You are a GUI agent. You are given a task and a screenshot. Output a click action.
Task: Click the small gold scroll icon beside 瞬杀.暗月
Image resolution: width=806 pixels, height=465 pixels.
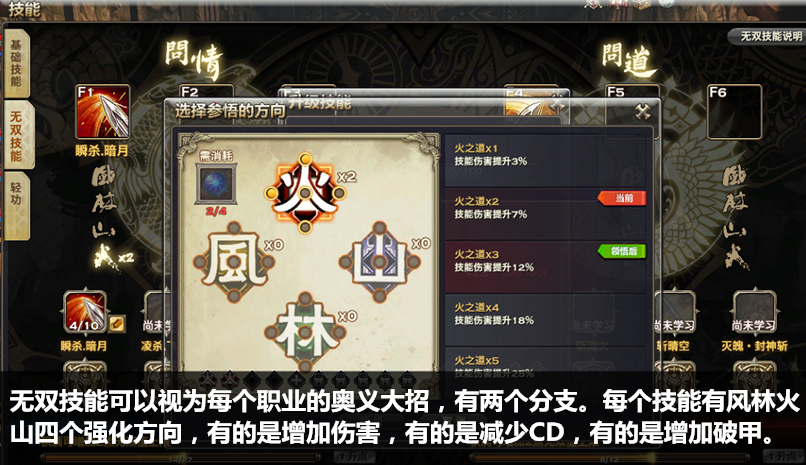[117, 324]
